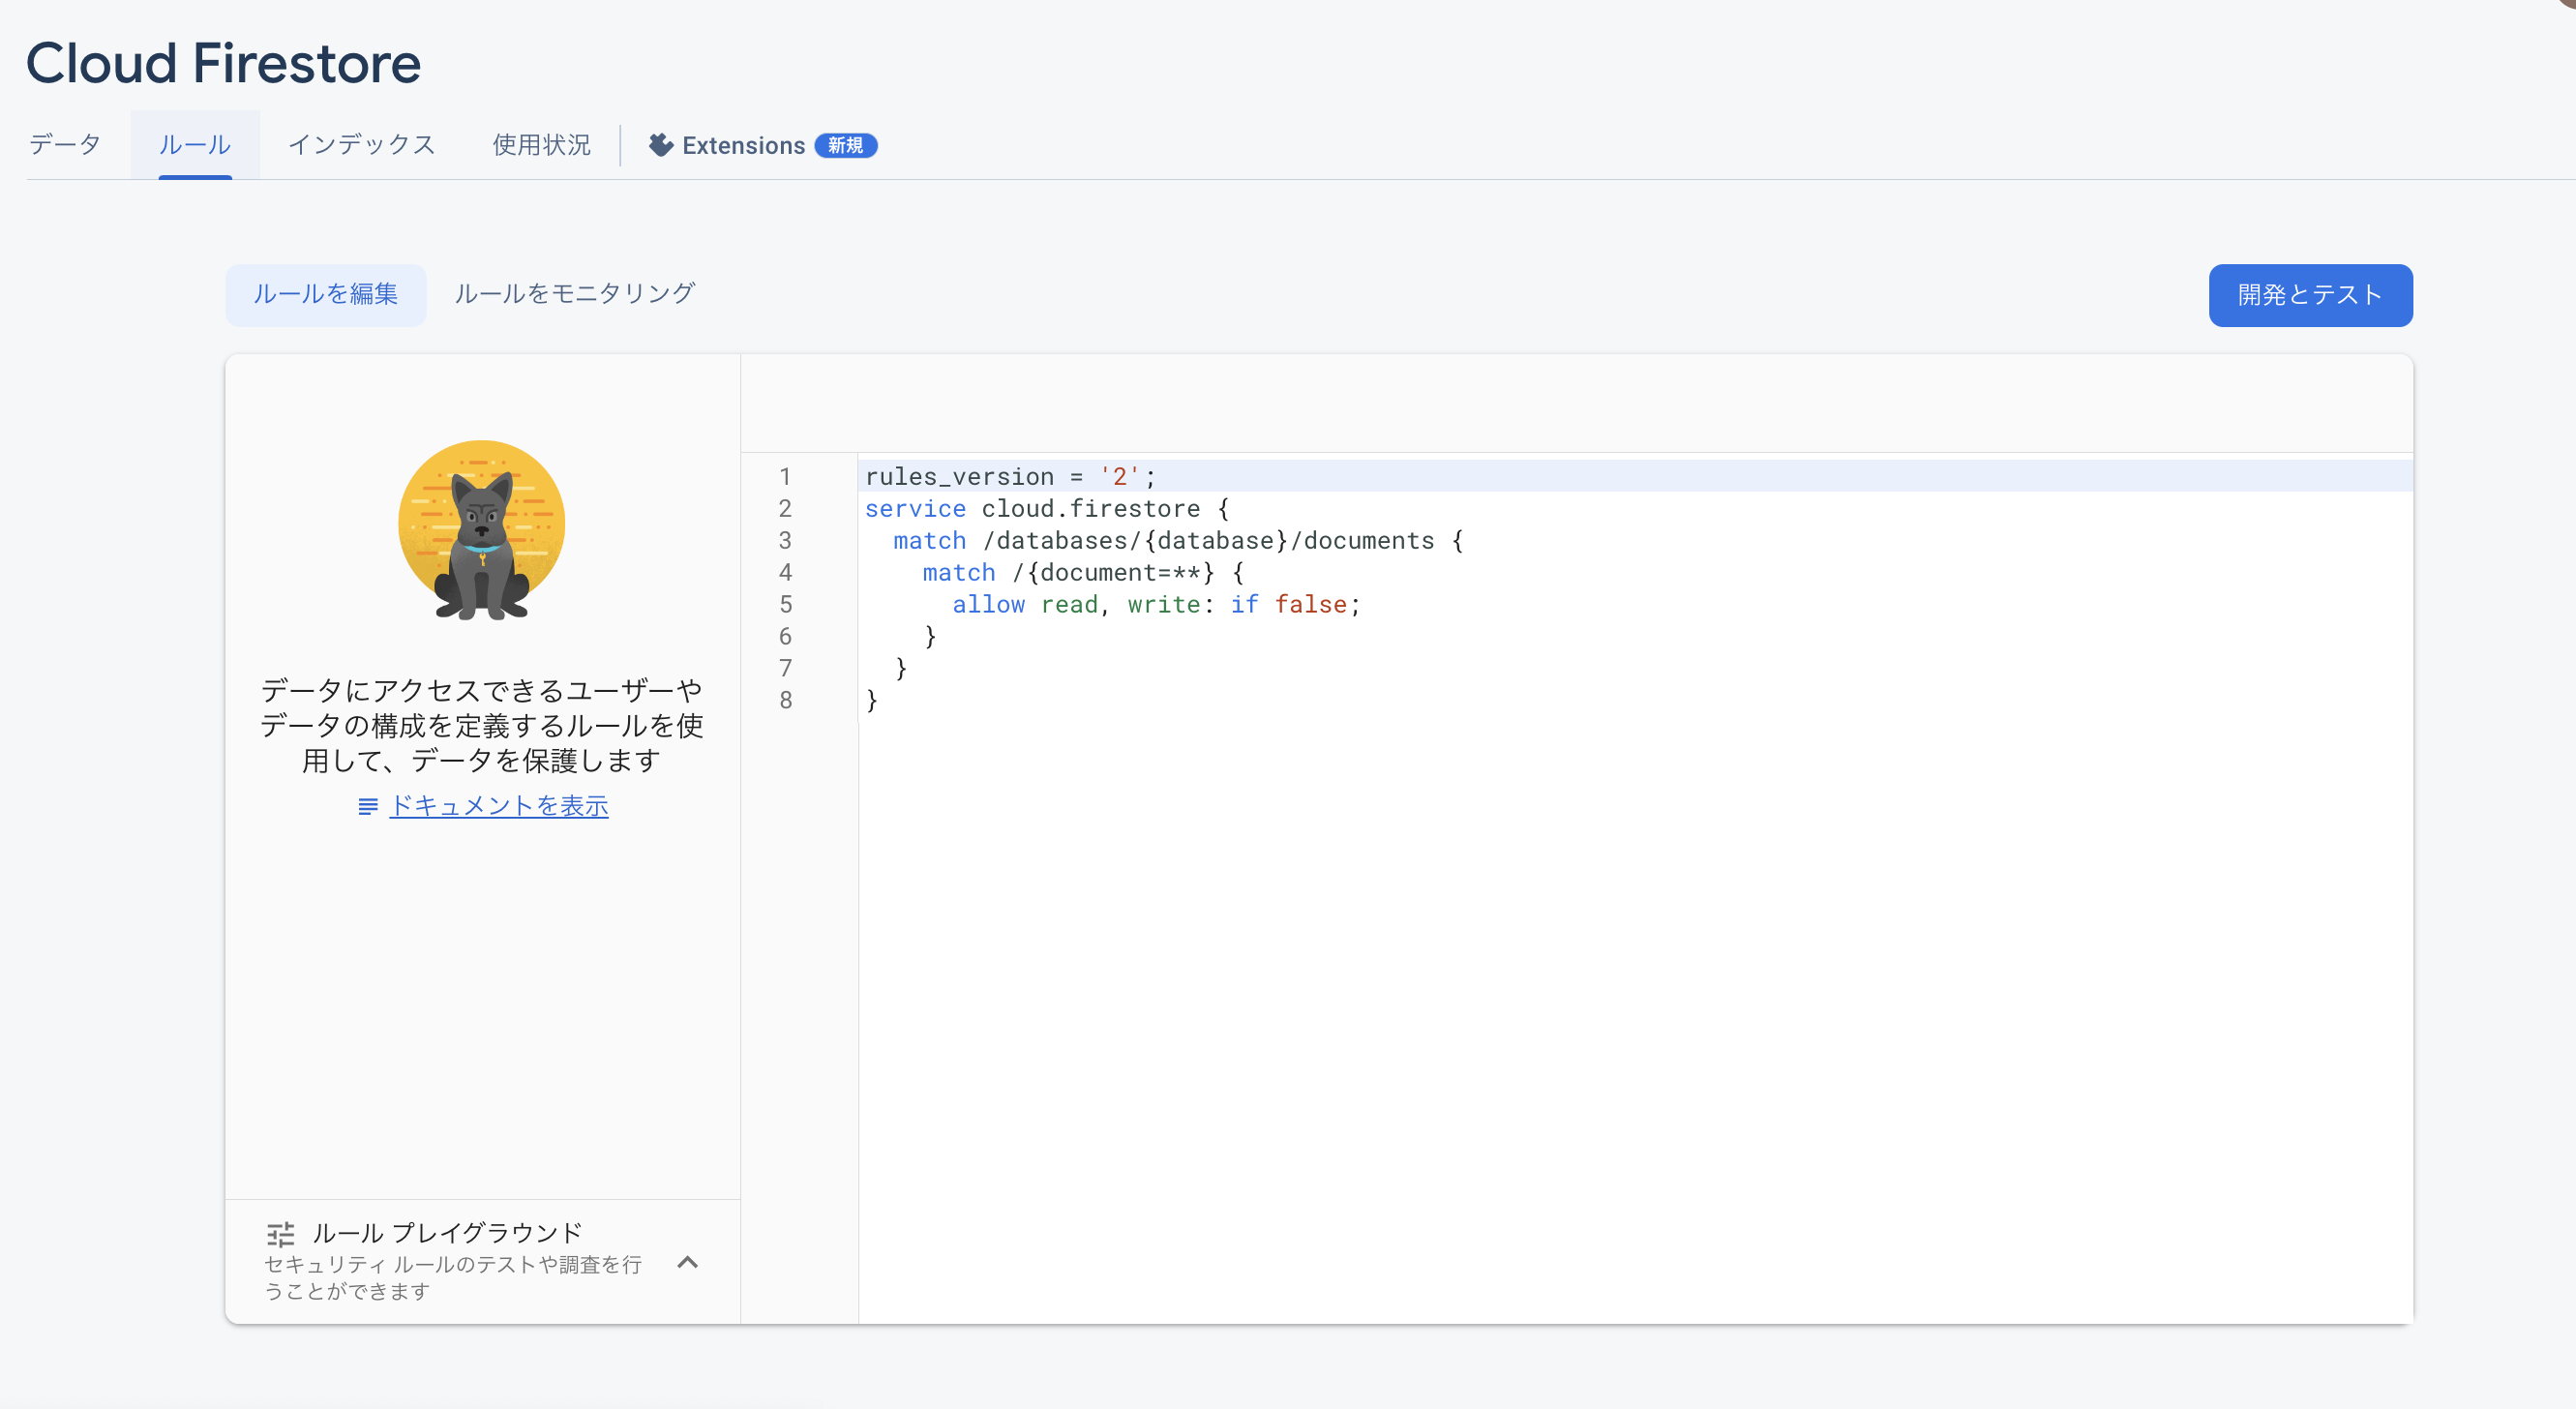Open the インデックス tab
The height and width of the screenshot is (1409, 2576).
point(361,145)
